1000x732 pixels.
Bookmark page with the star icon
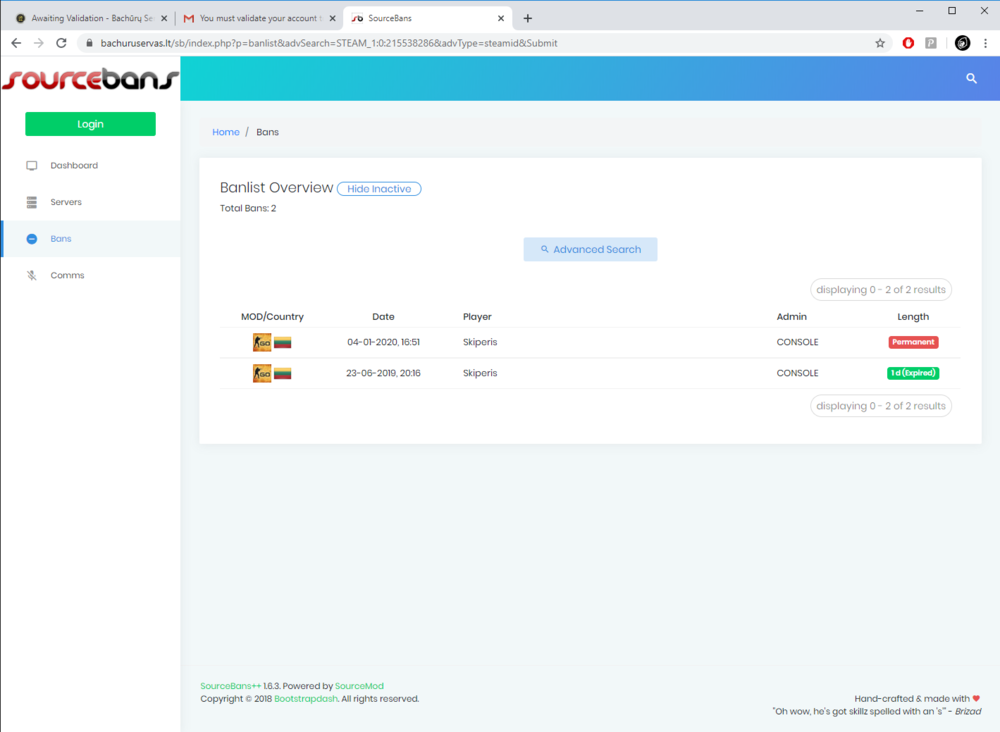coord(880,43)
